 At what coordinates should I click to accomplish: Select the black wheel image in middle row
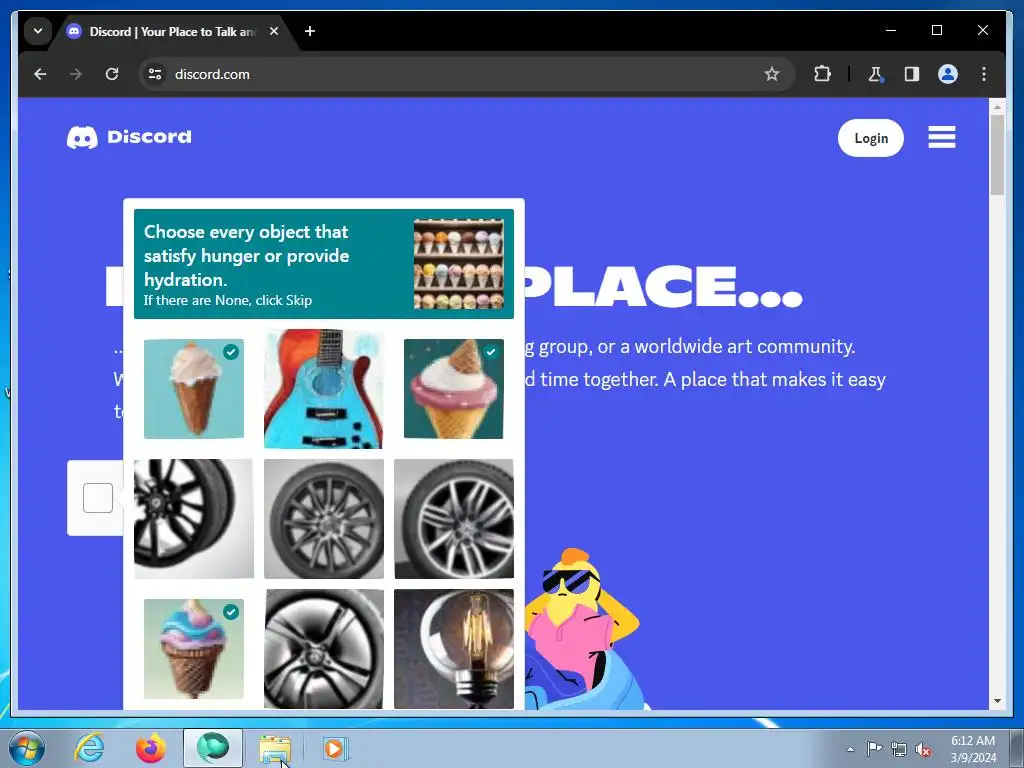pos(194,519)
